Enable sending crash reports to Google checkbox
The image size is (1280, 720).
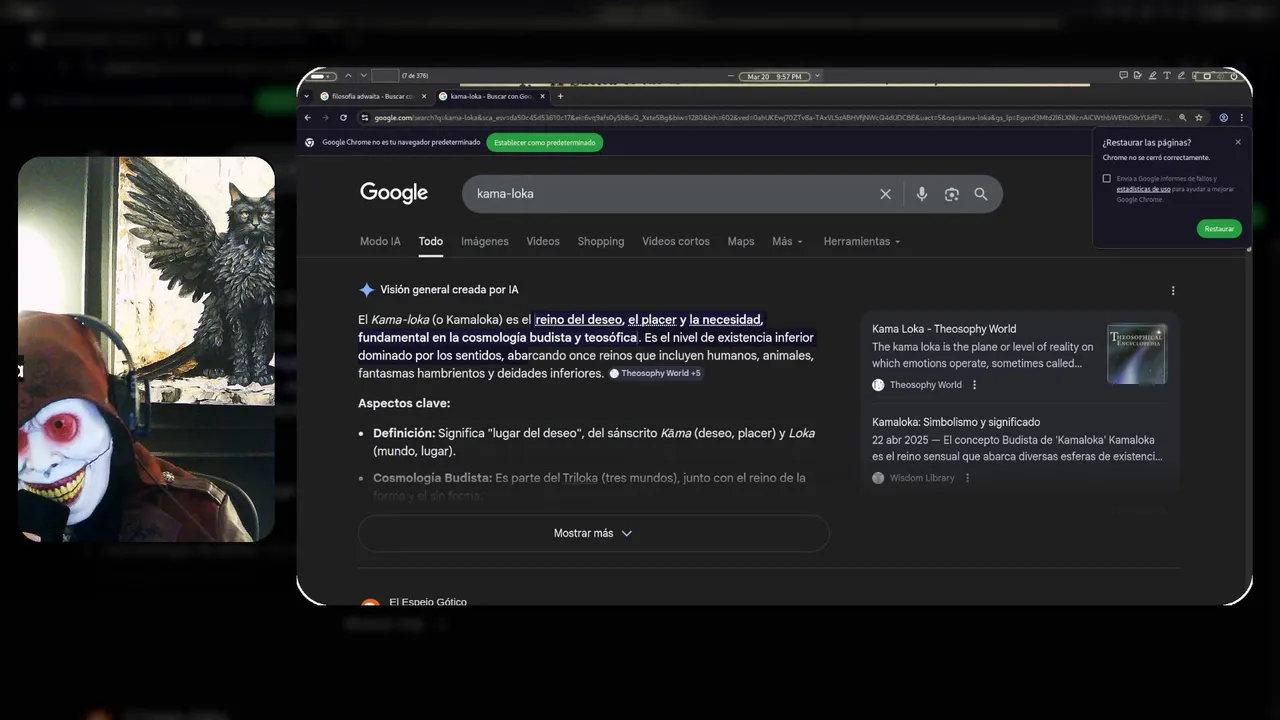[x=1107, y=178]
